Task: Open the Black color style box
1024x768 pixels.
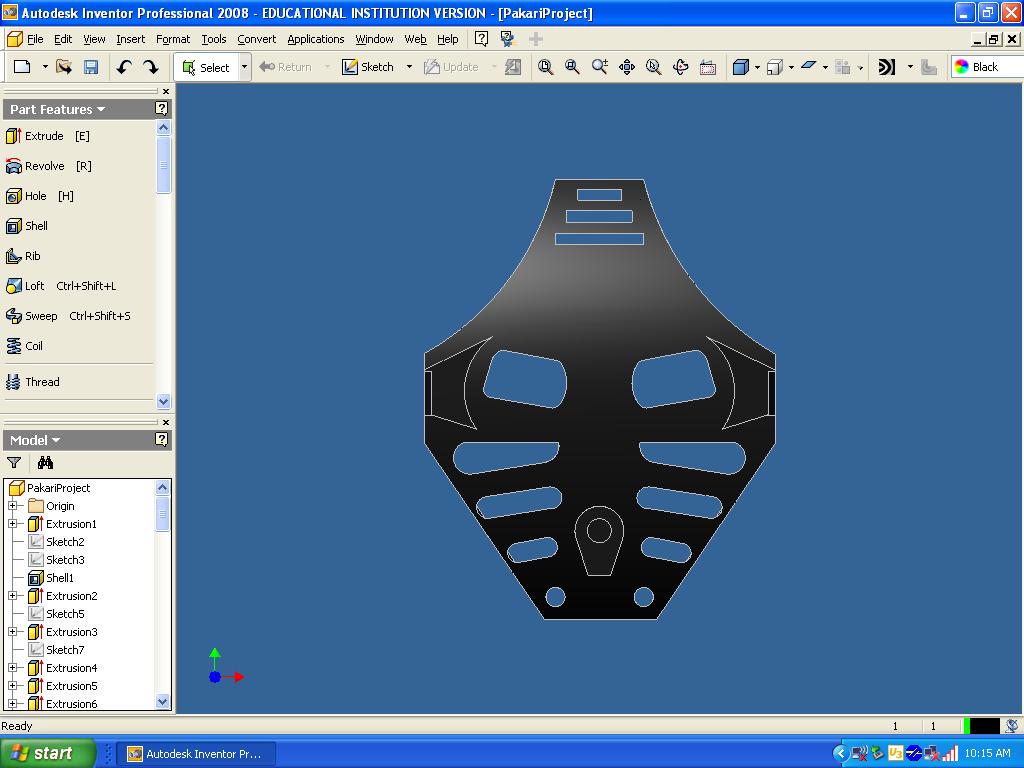Action: 986,67
